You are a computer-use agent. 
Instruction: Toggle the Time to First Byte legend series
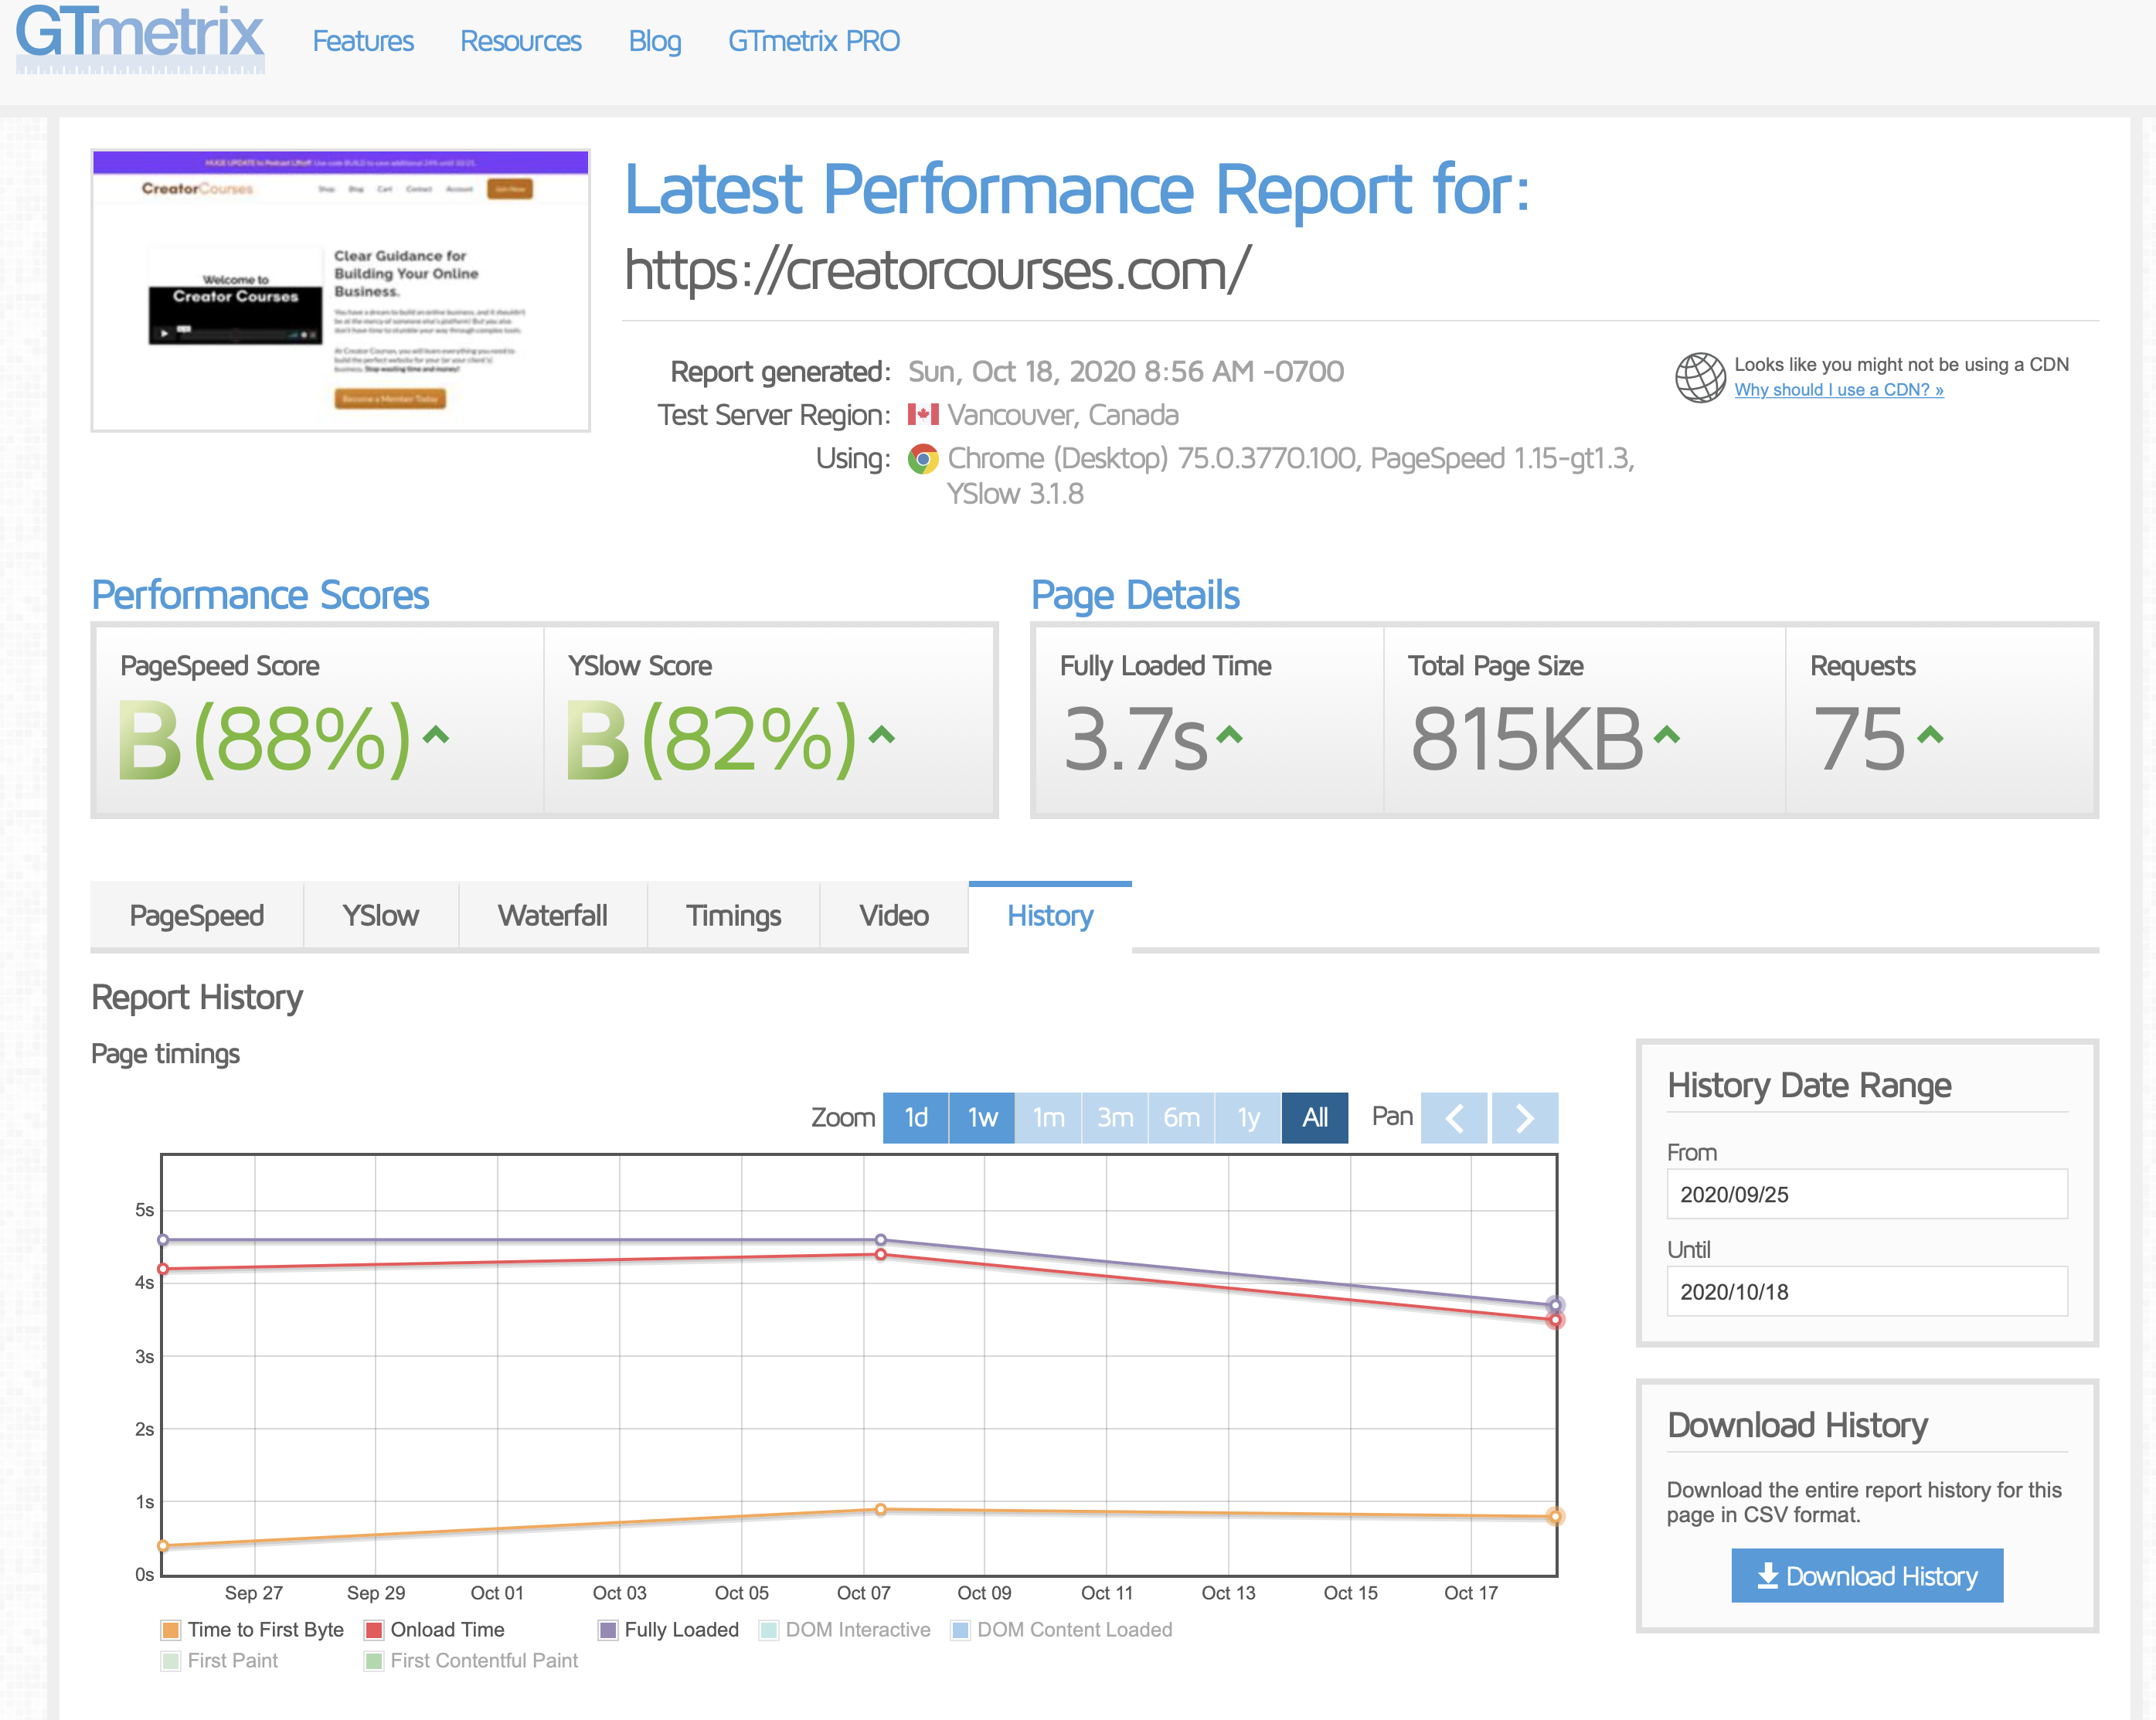[252, 1629]
